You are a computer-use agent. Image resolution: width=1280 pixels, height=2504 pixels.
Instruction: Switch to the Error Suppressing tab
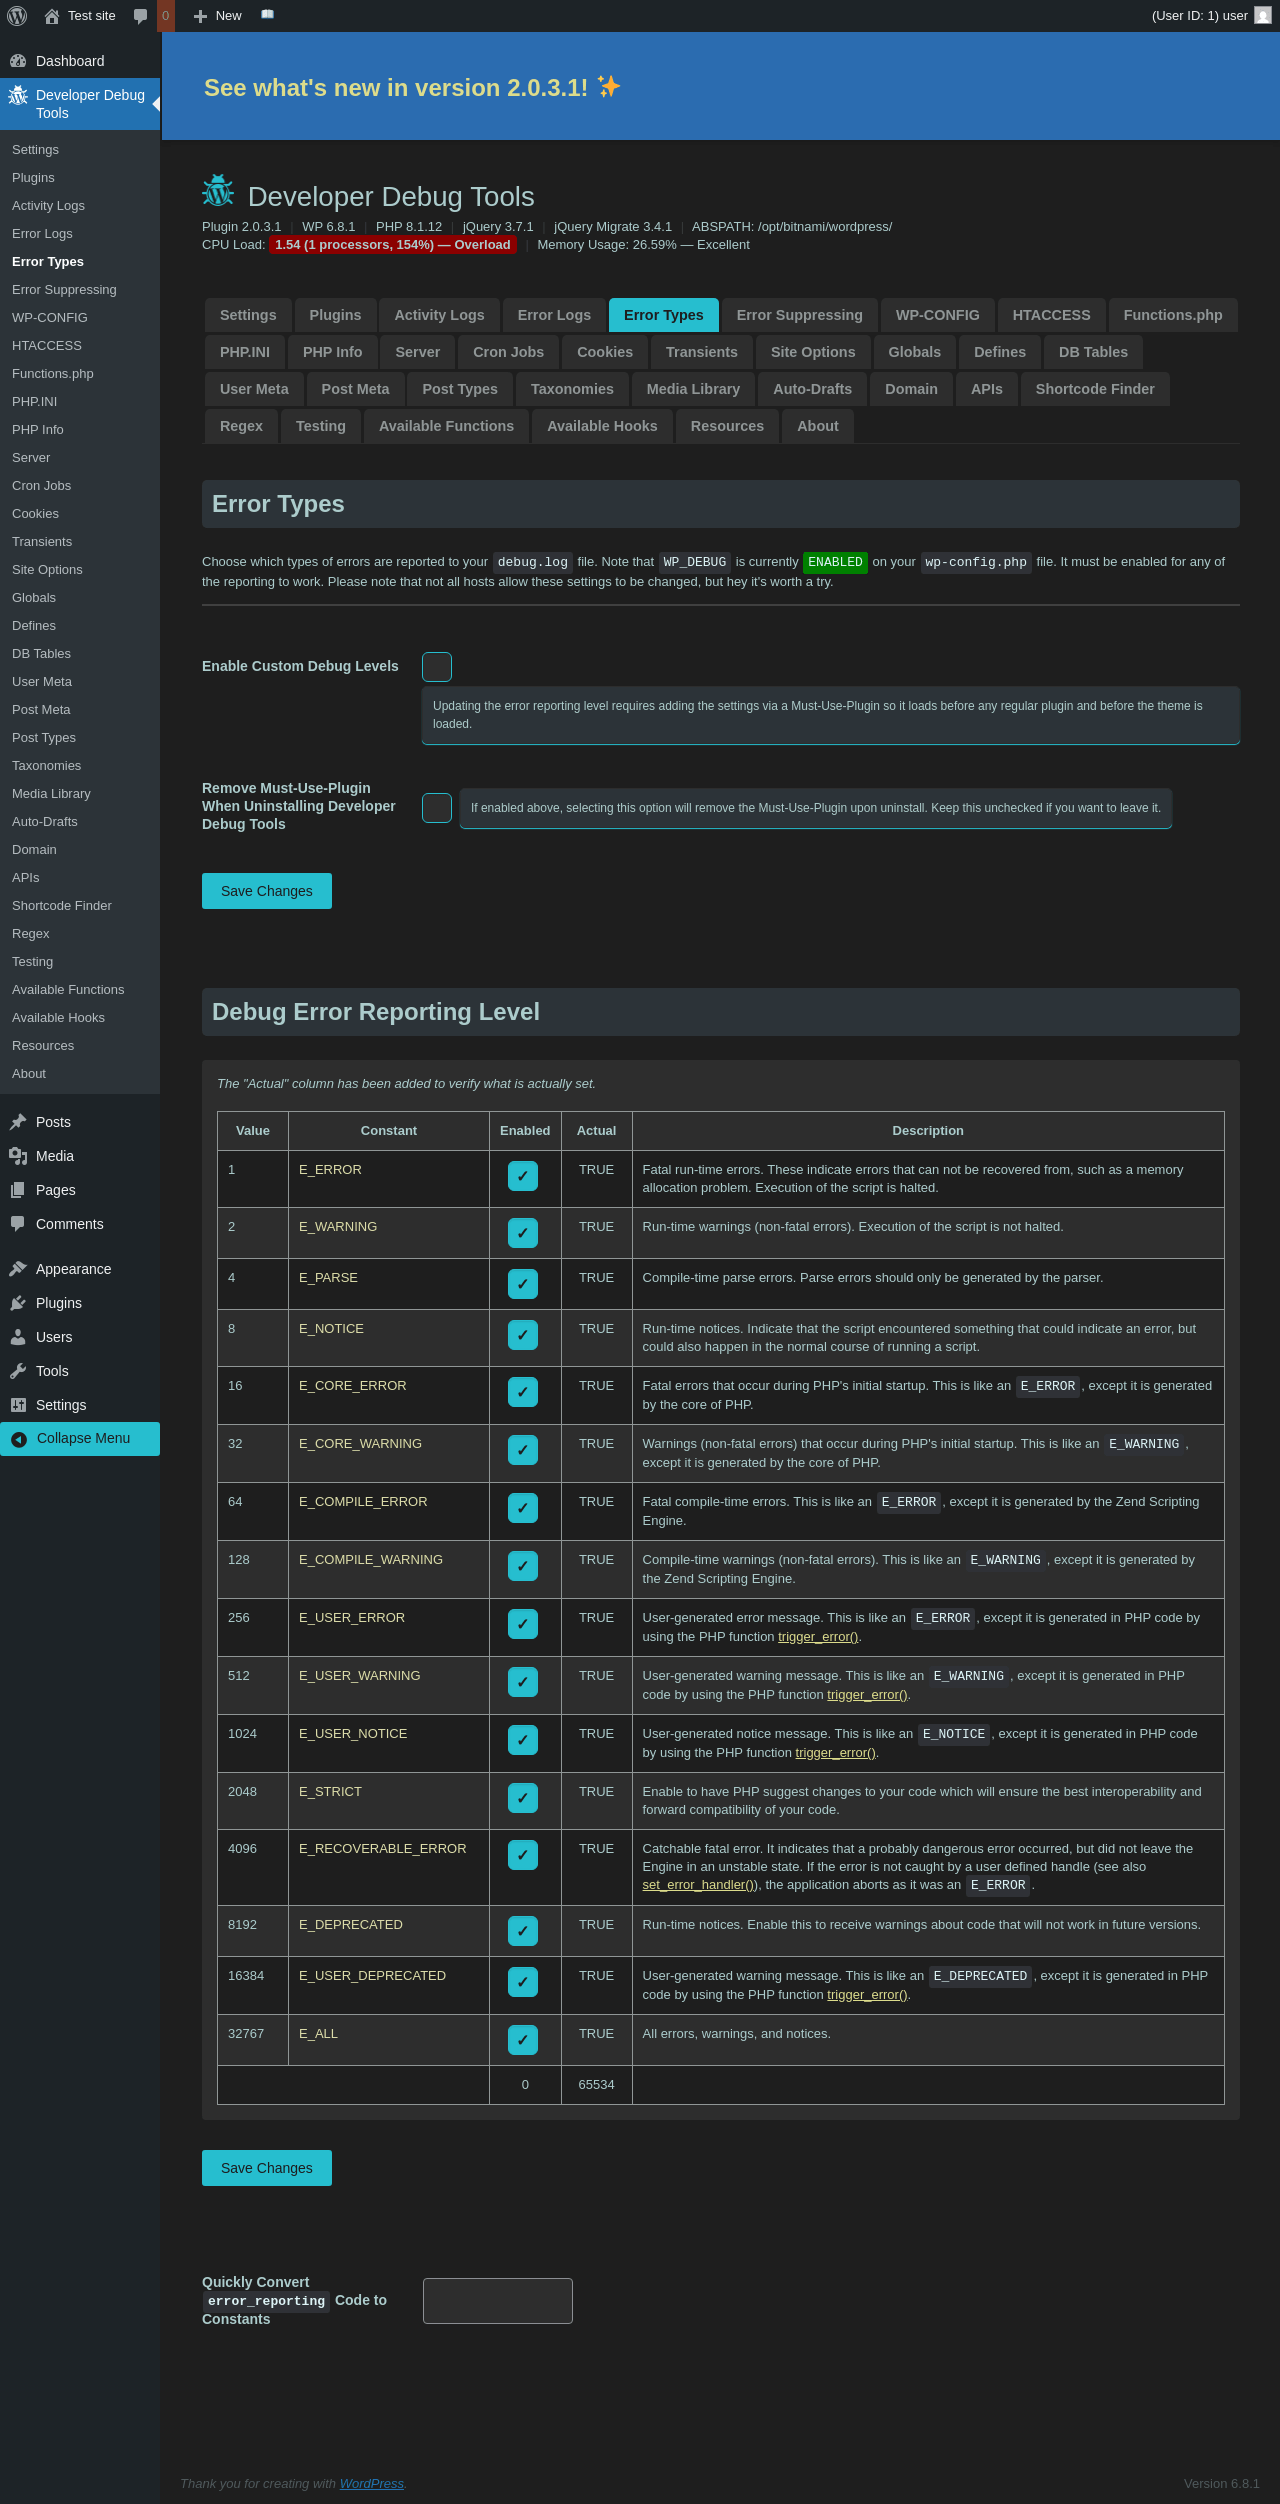tap(800, 315)
